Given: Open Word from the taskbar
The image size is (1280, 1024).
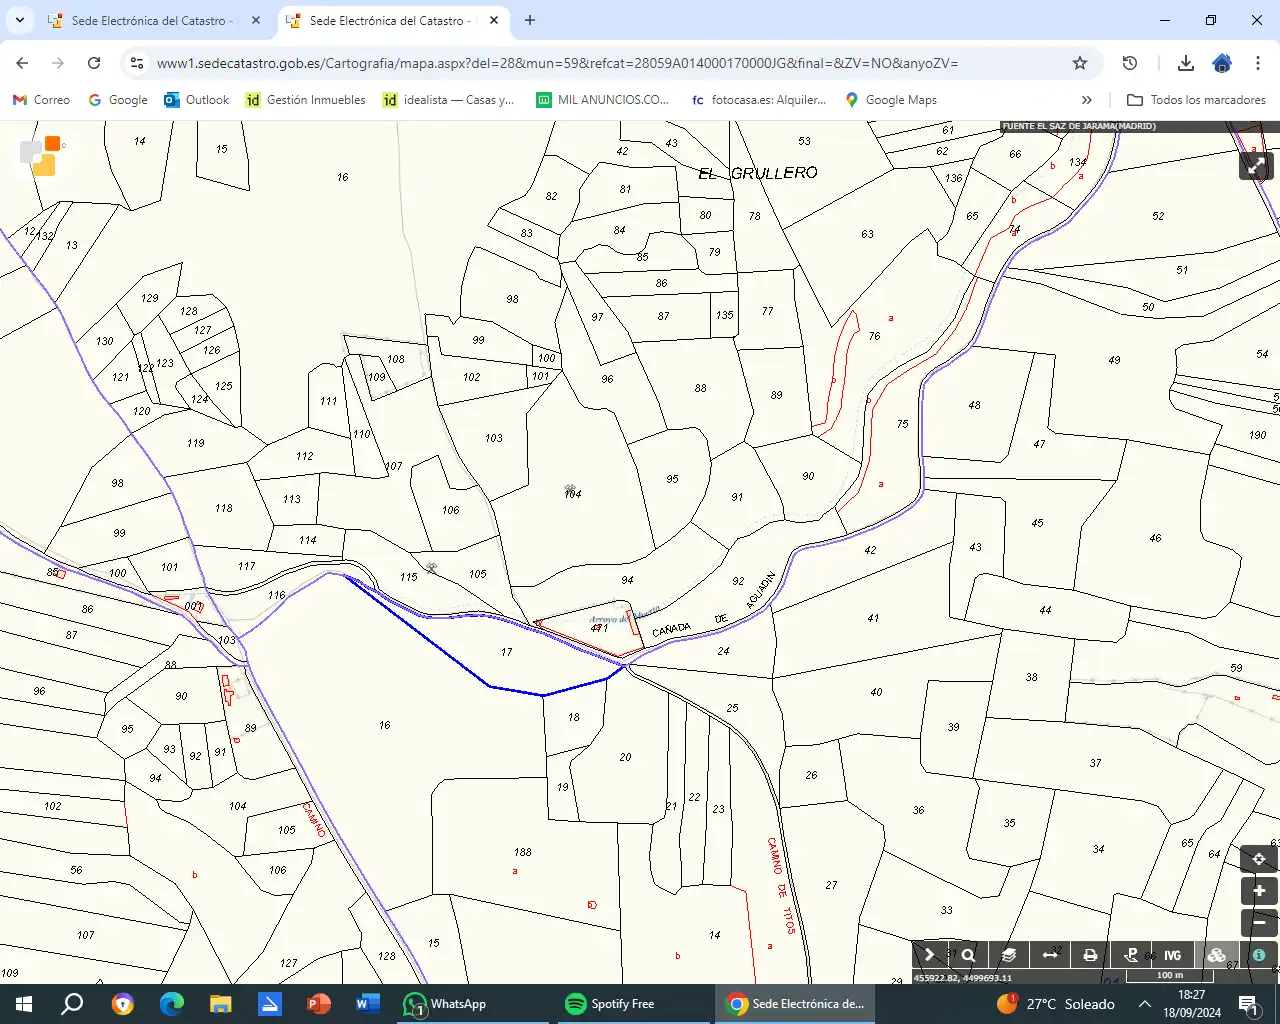Looking at the screenshot, I should coord(368,1004).
